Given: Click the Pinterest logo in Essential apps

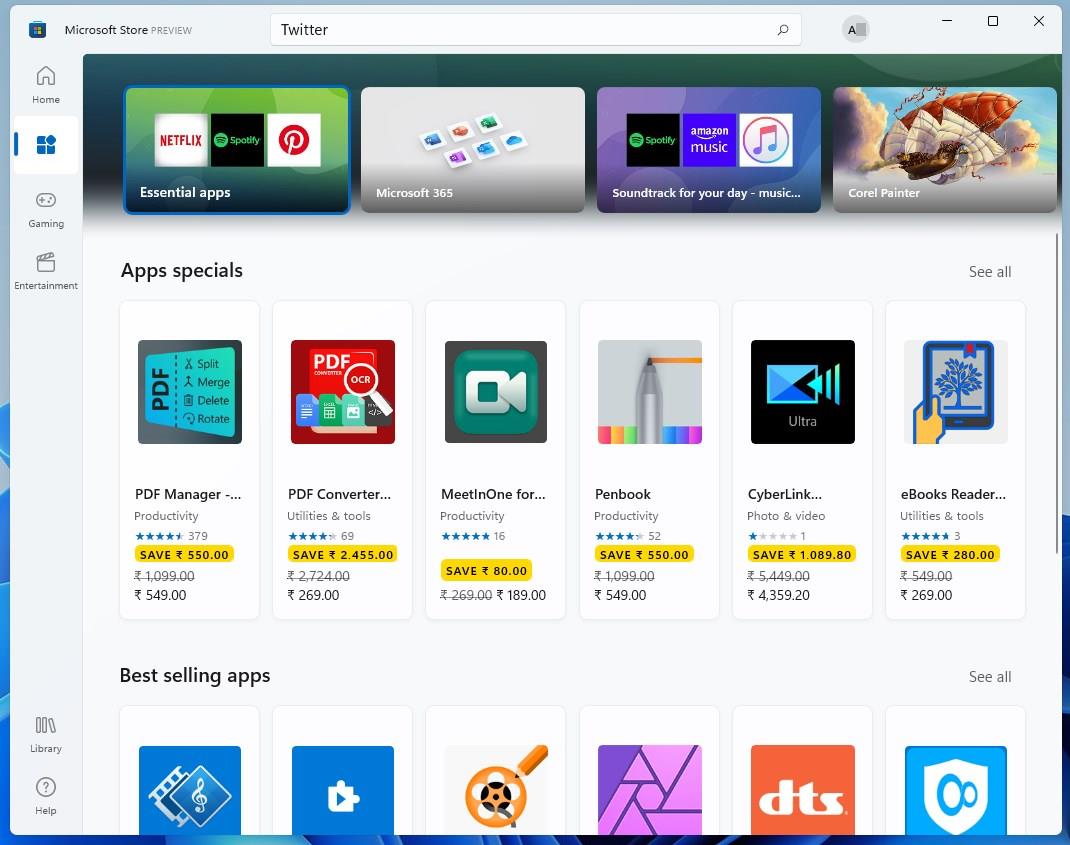Looking at the screenshot, I should (x=293, y=140).
